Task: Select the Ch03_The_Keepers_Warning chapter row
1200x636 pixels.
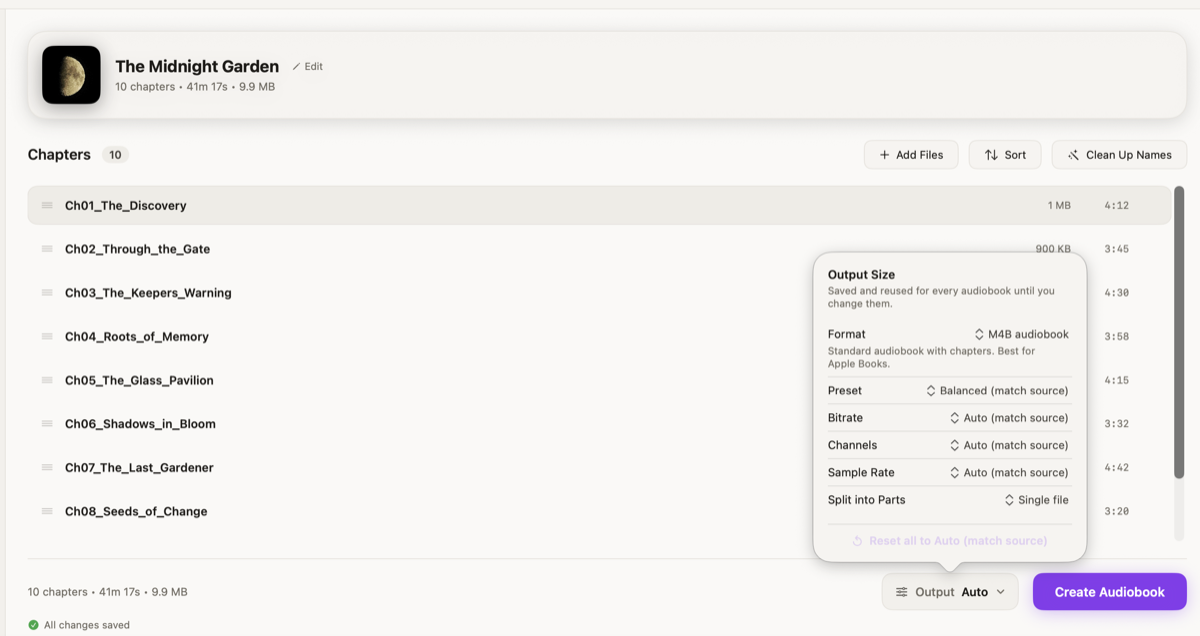Action: [x=599, y=293]
